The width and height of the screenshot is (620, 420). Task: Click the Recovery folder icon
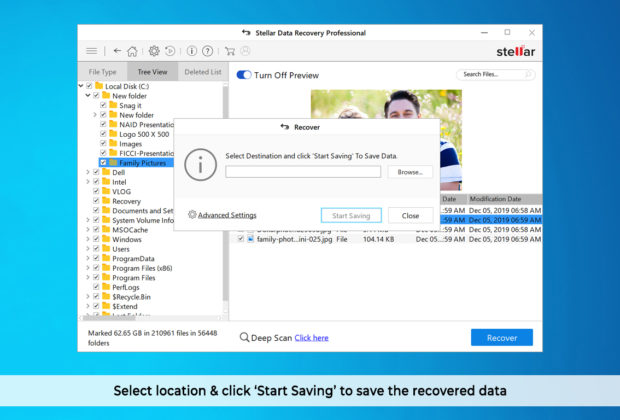point(106,201)
